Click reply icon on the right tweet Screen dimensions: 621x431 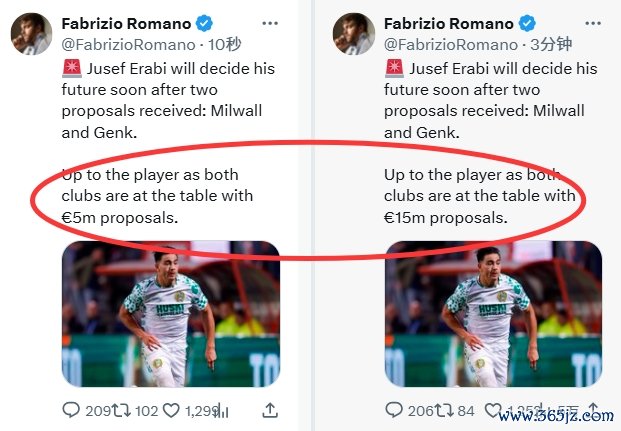(394, 410)
